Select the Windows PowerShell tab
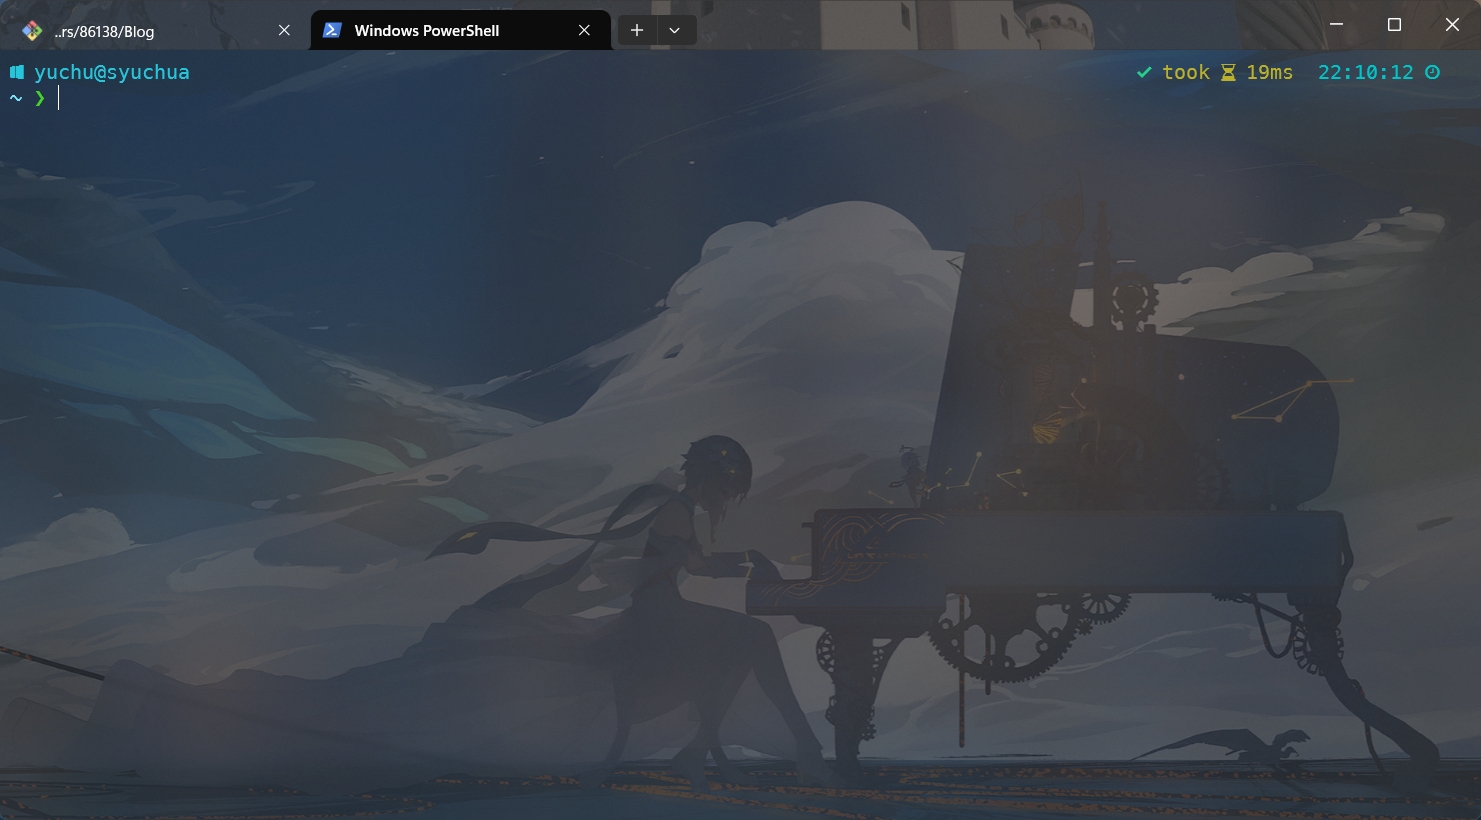Screen dimensions: 1481x820 point(460,31)
